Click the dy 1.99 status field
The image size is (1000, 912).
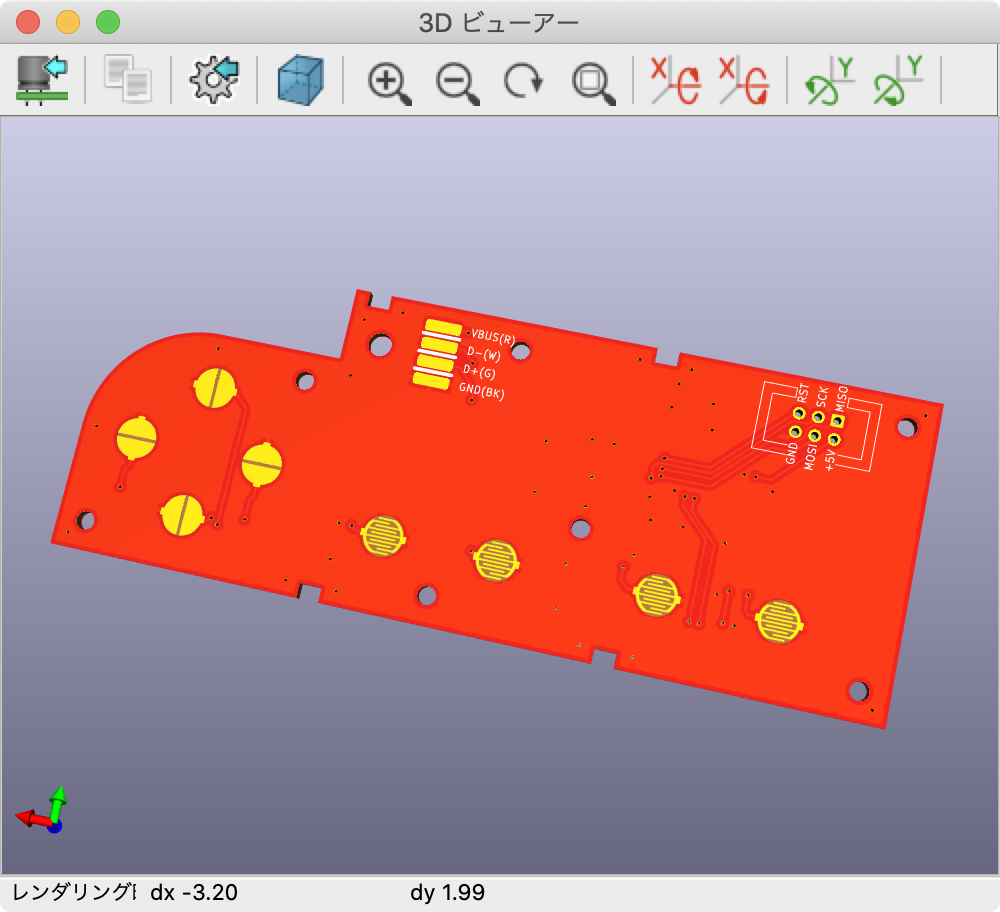click(x=447, y=891)
